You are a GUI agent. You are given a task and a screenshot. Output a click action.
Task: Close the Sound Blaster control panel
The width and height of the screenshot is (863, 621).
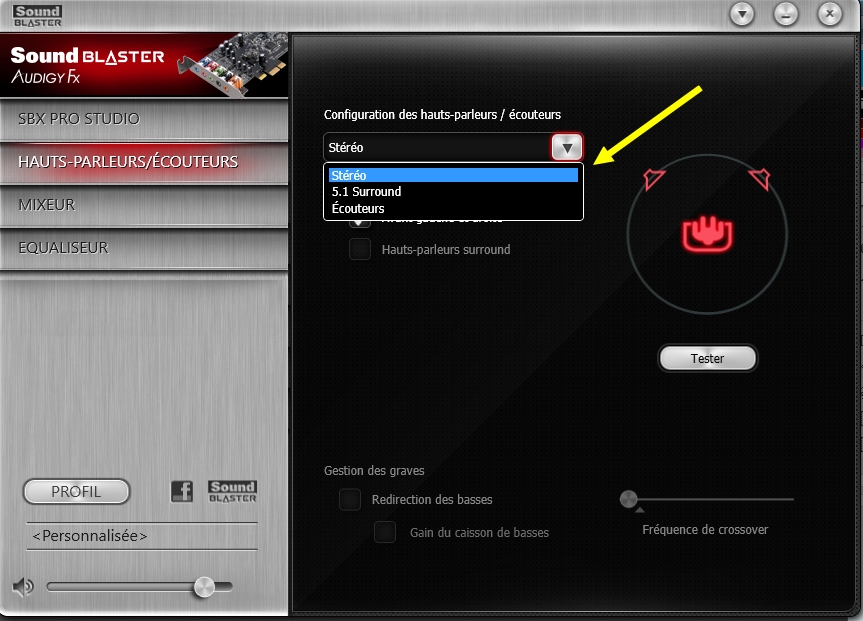pos(830,14)
